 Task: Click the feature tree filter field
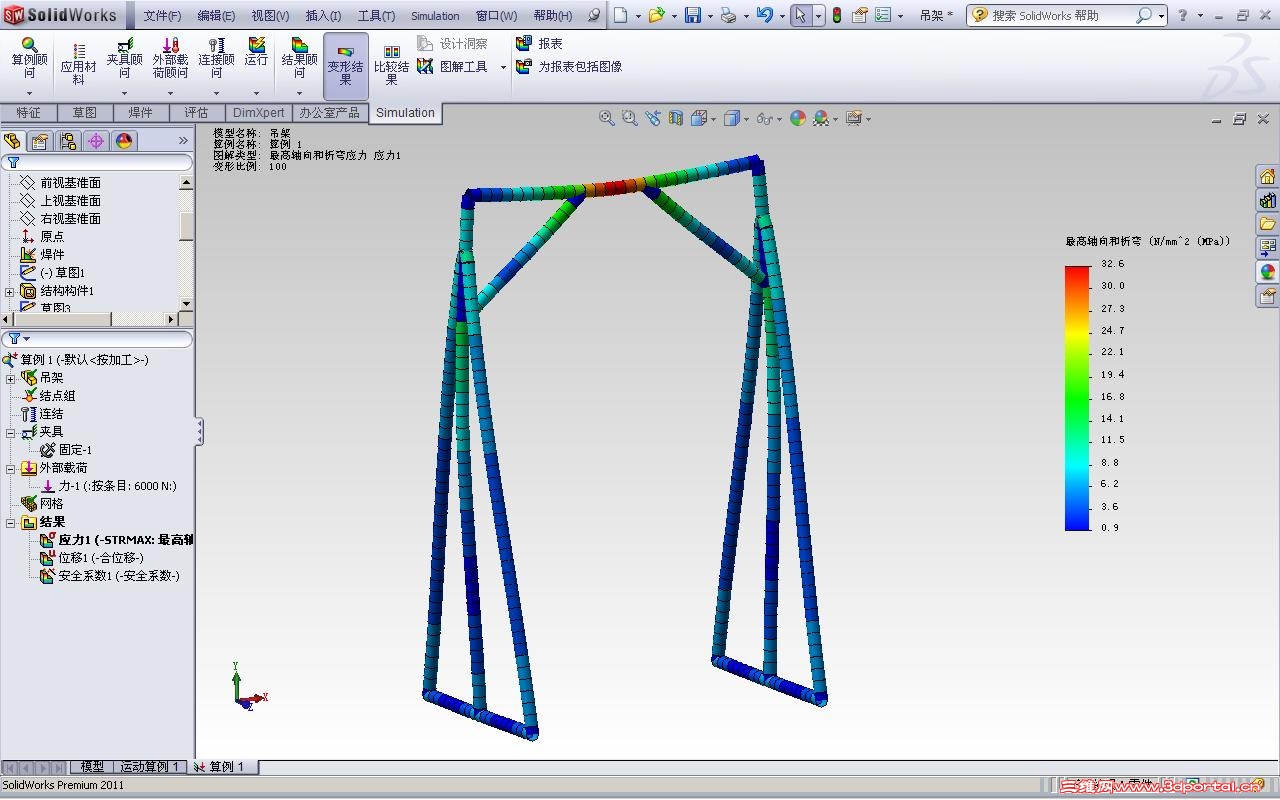(x=98, y=162)
